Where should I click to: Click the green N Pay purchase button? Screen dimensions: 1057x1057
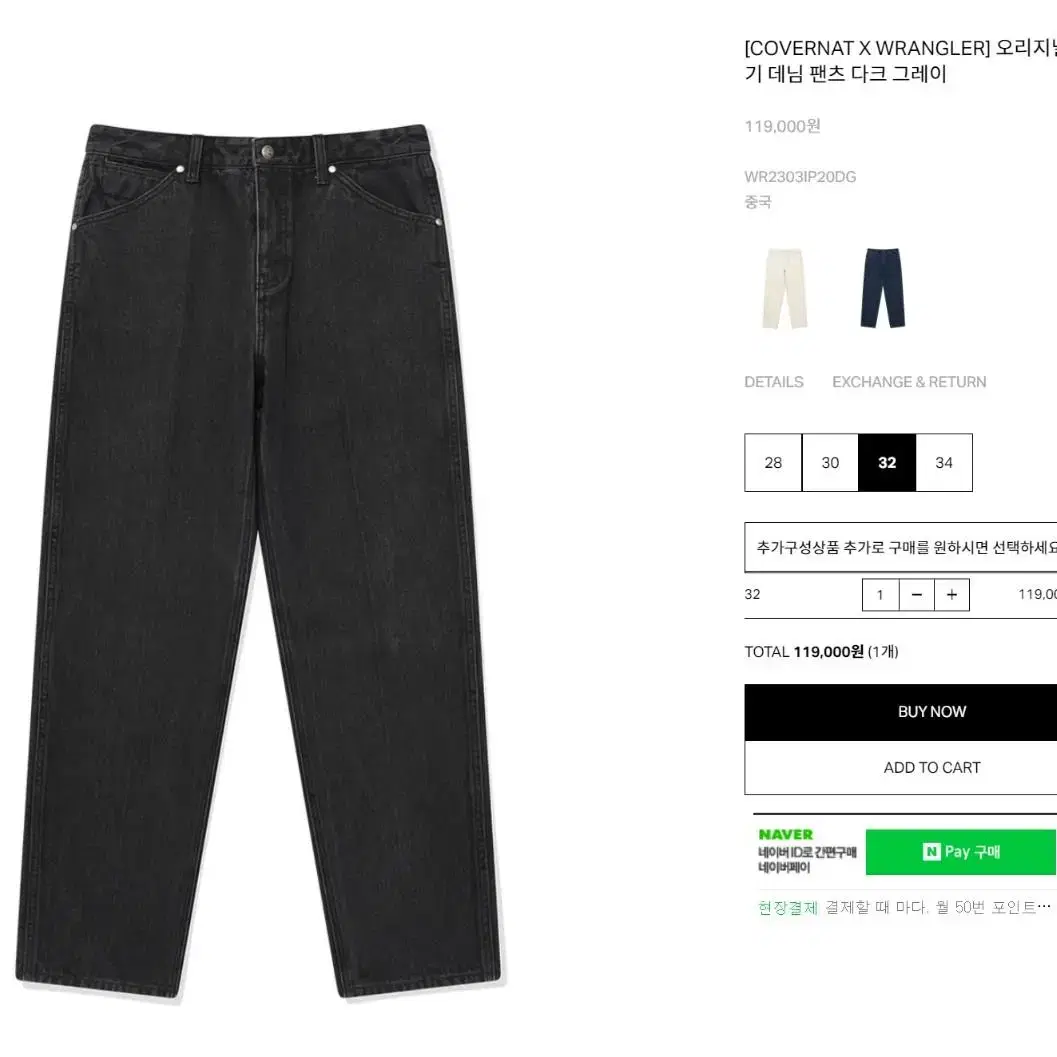(x=961, y=852)
